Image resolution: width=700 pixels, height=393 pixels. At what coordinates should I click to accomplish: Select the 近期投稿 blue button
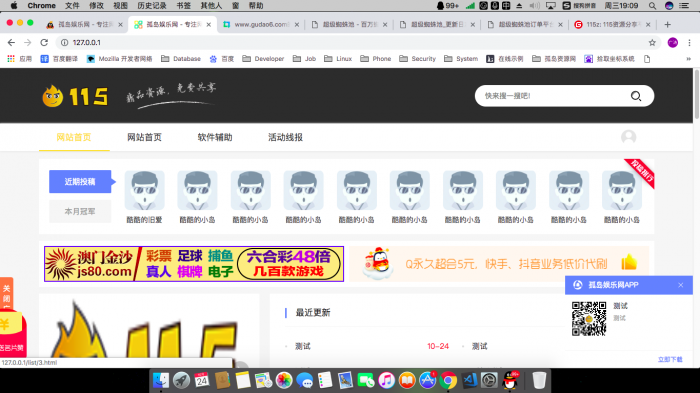click(80, 181)
